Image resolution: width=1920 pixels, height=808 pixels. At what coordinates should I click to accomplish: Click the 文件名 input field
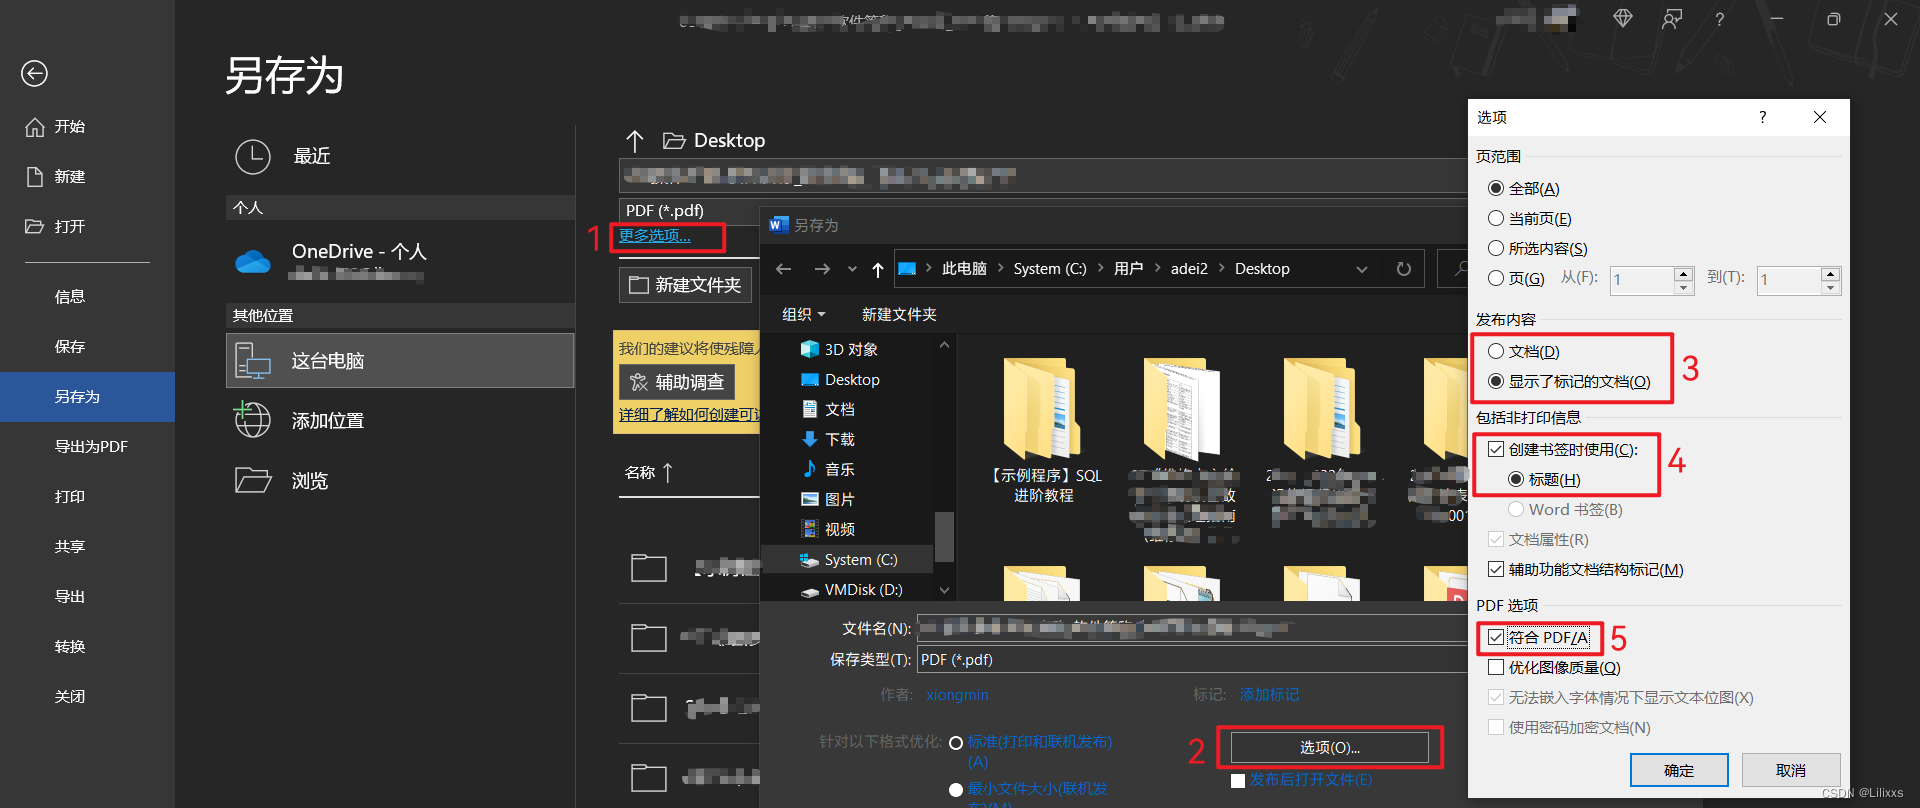[x=1190, y=628]
